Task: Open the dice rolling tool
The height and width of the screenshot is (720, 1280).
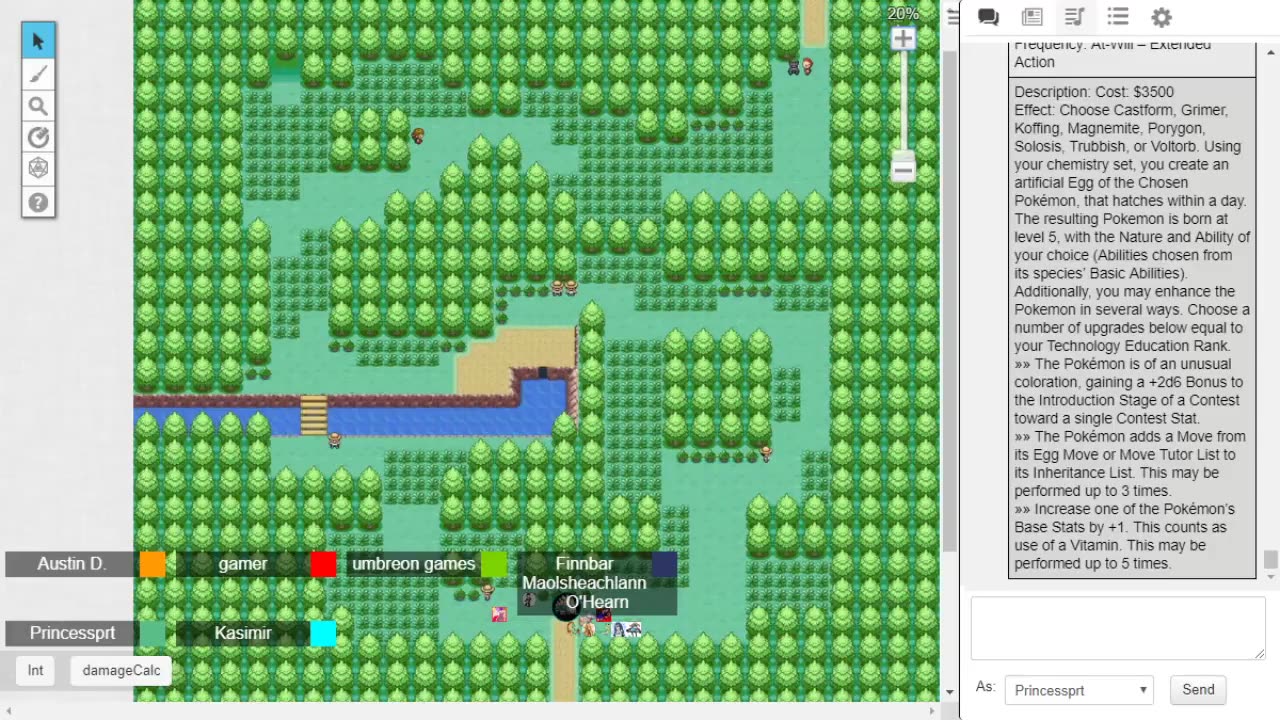Action: 38,170
